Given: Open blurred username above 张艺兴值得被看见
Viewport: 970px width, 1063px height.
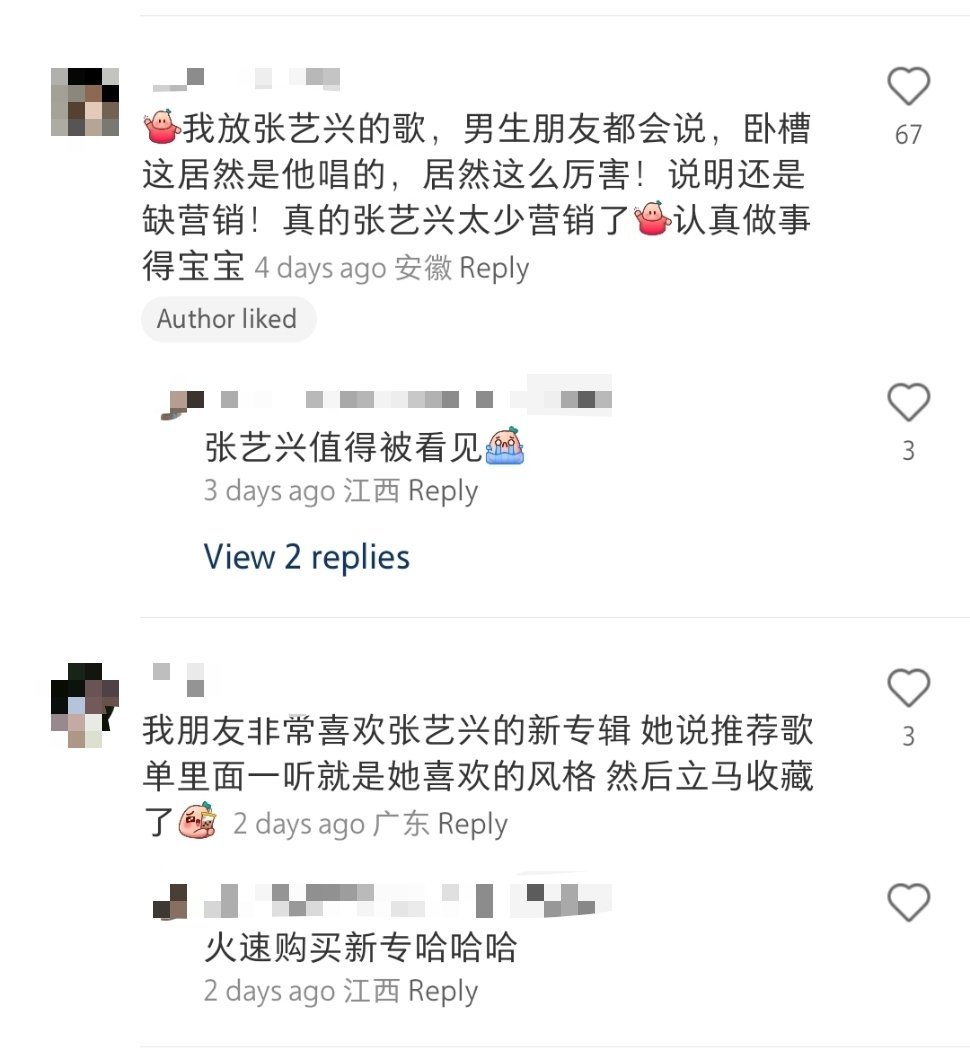Looking at the screenshot, I should [416, 399].
